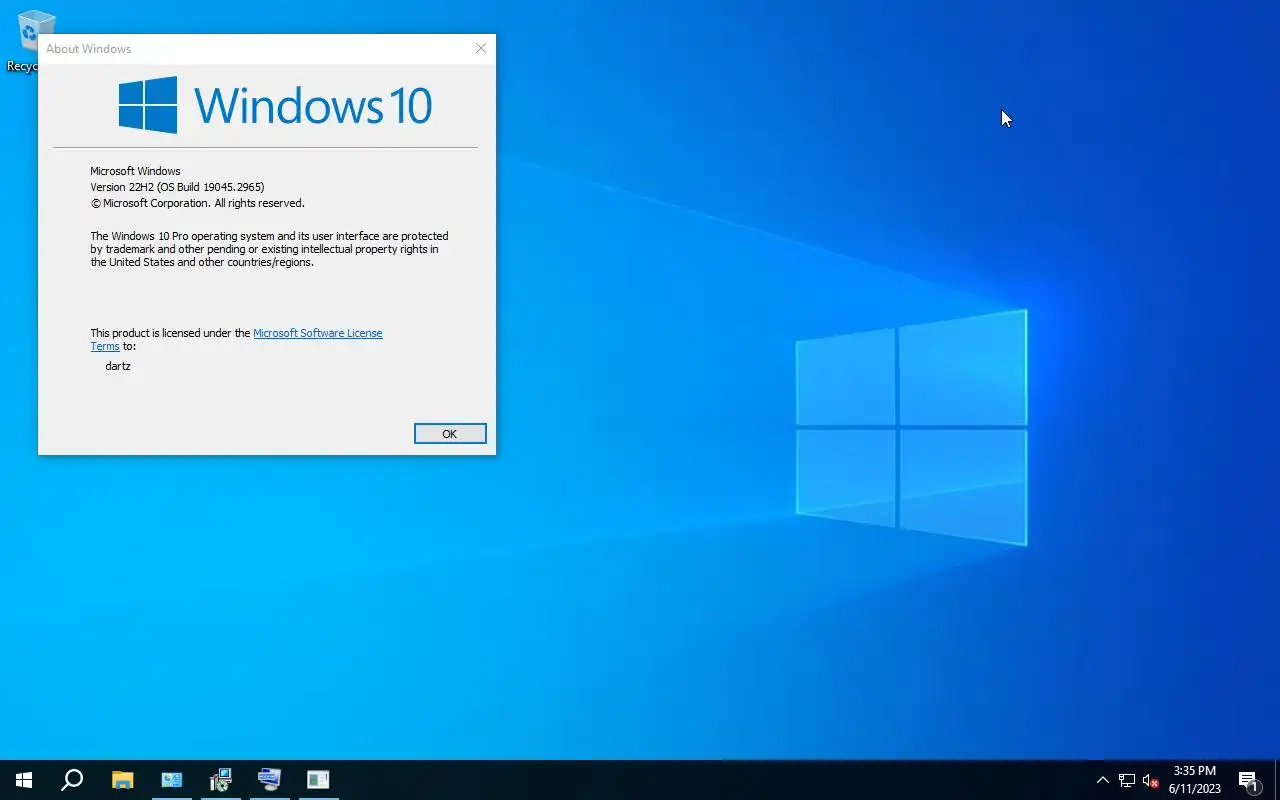The image size is (1280, 800).
Task: Open taskbar Search magnifier
Action: pyautogui.click(x=72, y=780)
